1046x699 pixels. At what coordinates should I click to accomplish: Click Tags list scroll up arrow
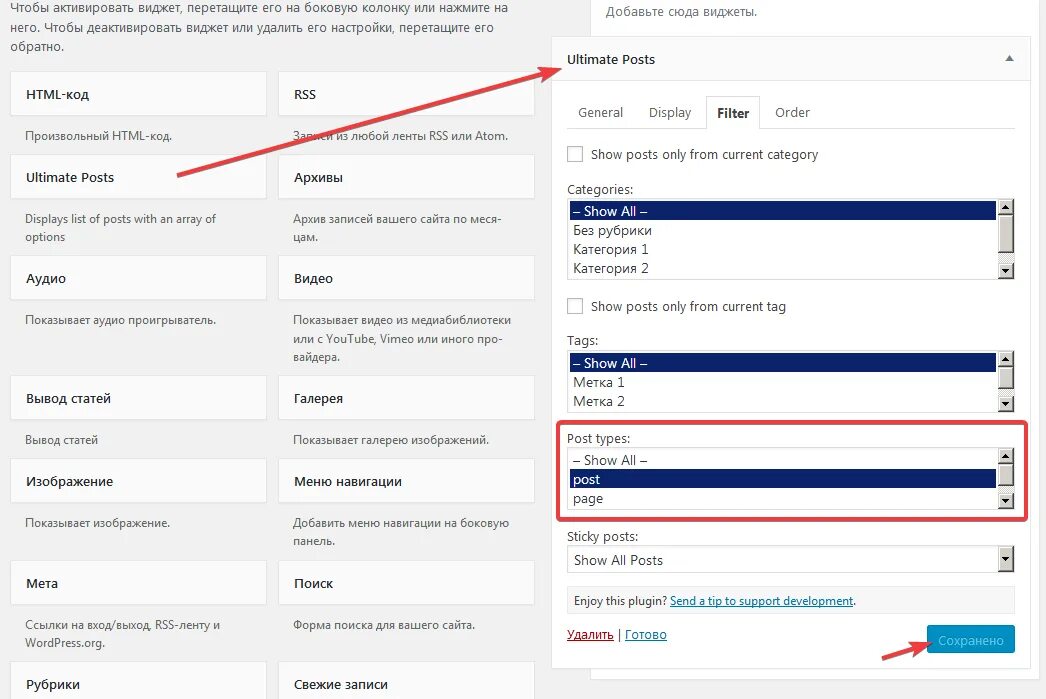[x=1005, y=359]
